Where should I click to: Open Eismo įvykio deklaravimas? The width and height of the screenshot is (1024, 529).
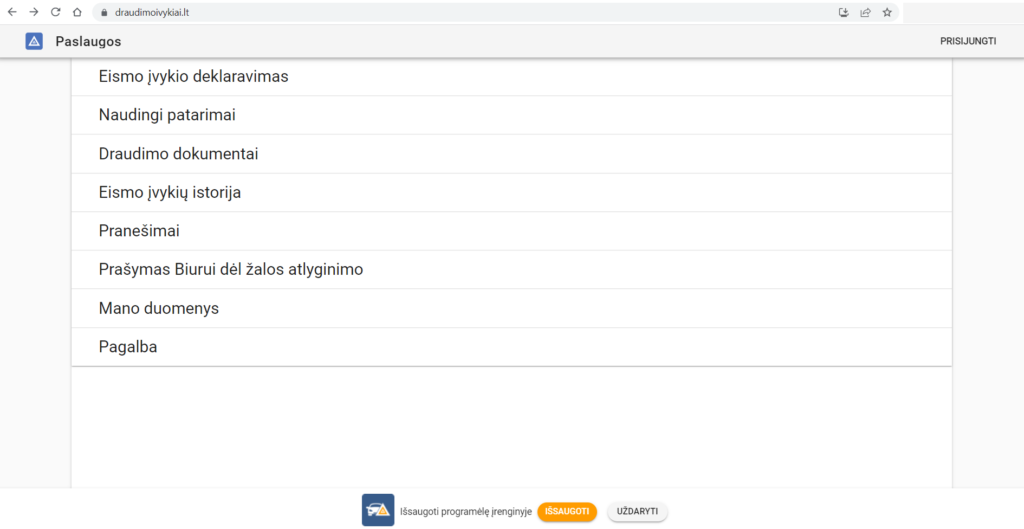(193, 76)
